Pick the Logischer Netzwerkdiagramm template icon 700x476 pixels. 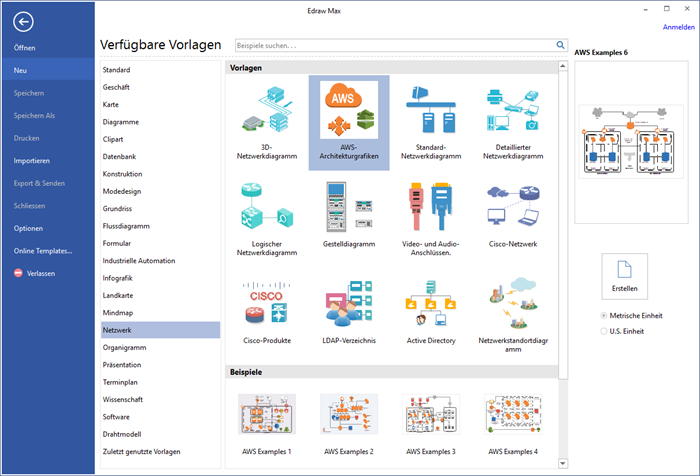(267, 207)
